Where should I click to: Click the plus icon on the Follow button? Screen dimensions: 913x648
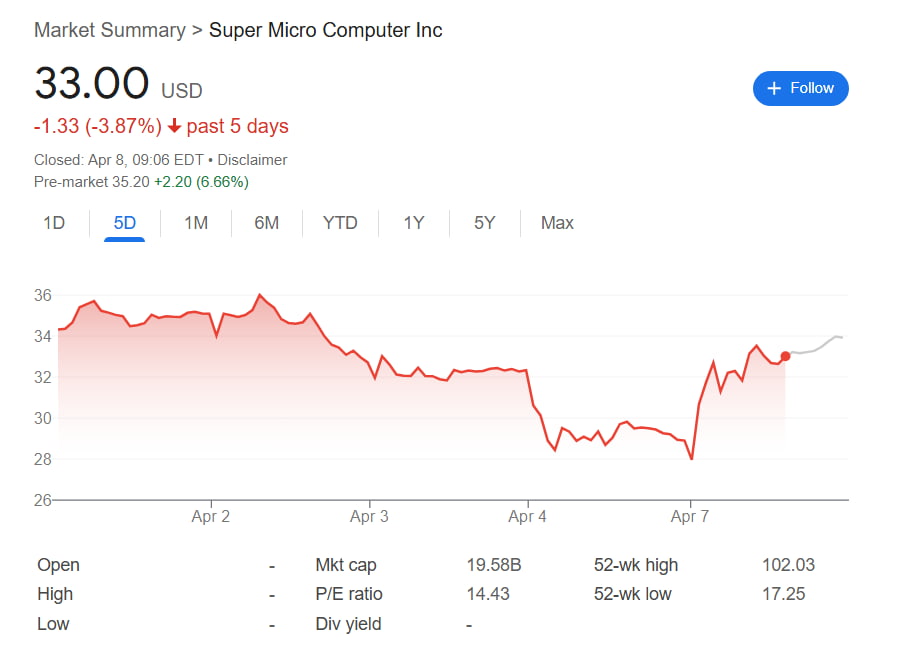775,88
